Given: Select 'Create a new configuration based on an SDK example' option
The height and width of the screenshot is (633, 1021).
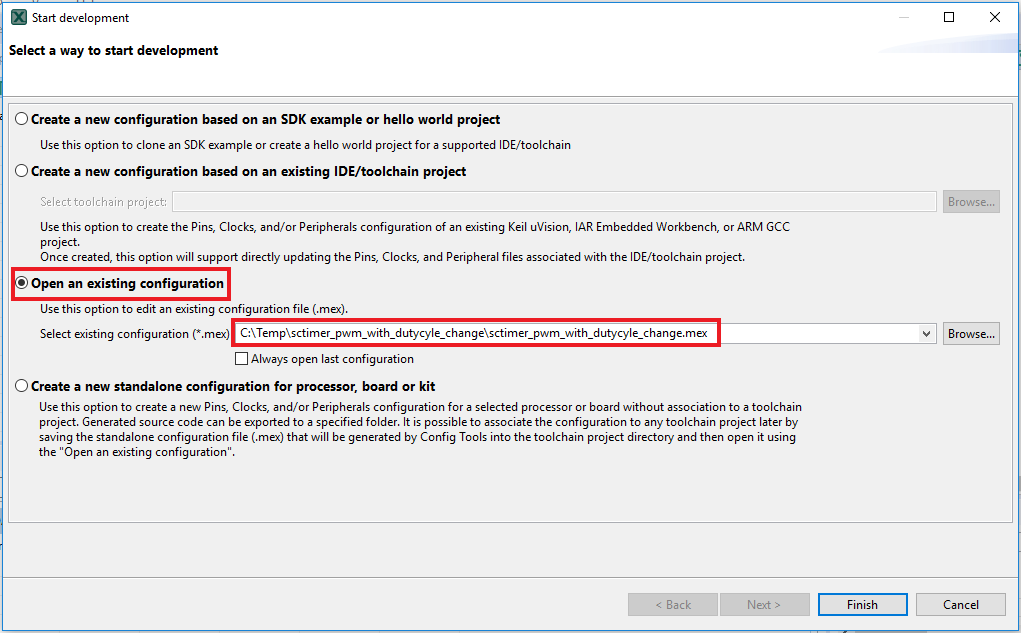Looking at the screenshot, I should tap(22, 119).
